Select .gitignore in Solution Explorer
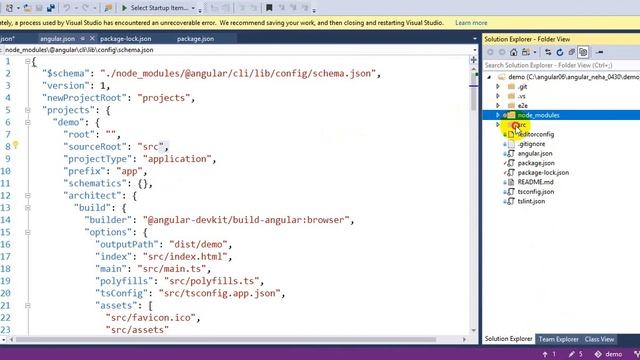The width and height of the screenshot is (640, 360). click(531, 144)
